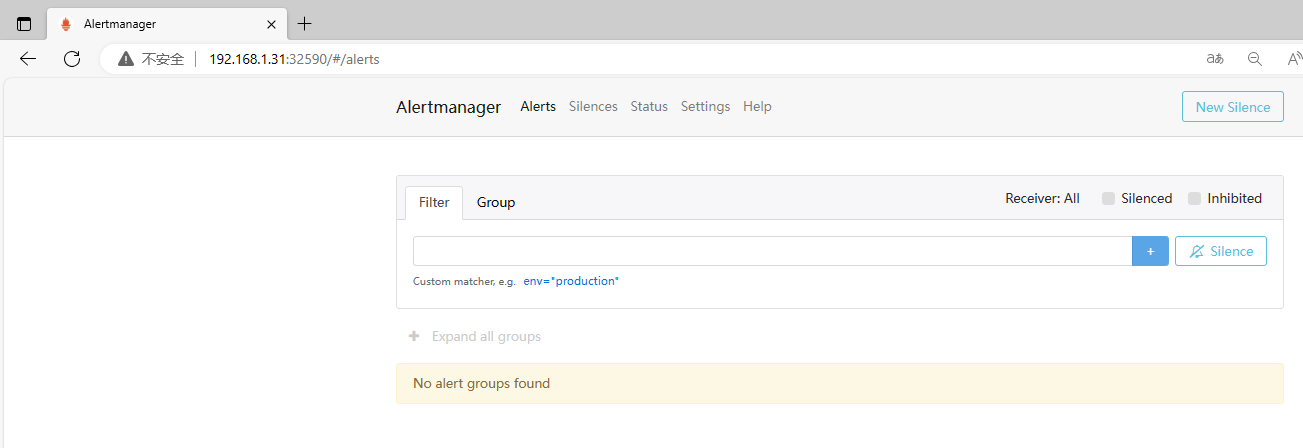The width and height of the screenshot is (1303, 448).
Task: Switch to the Group tab
Action: click(x=496, y=202)
